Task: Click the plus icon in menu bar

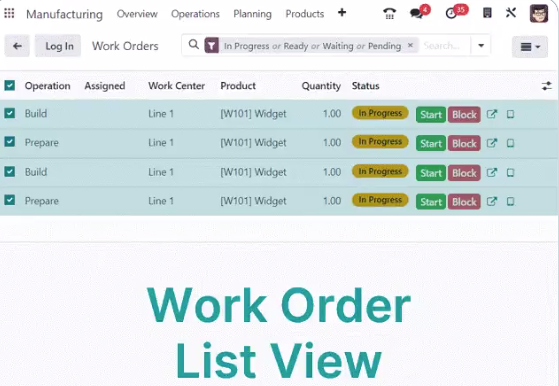Action: [x=342, y=13]
